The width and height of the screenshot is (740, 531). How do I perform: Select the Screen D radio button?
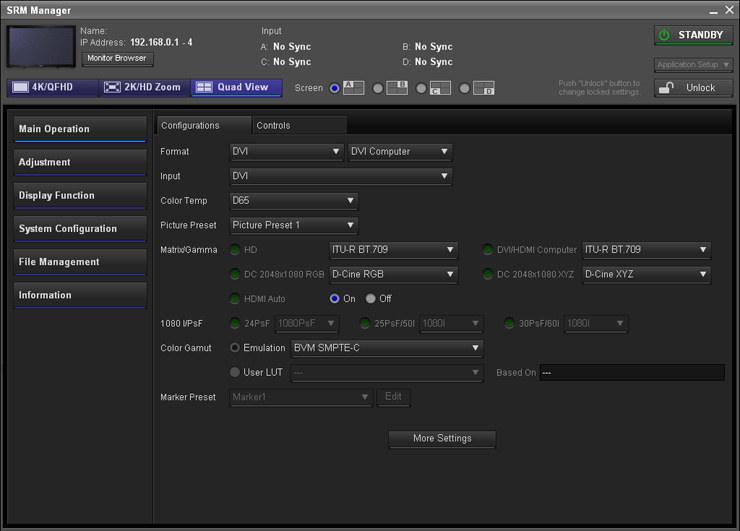point(465,89)
